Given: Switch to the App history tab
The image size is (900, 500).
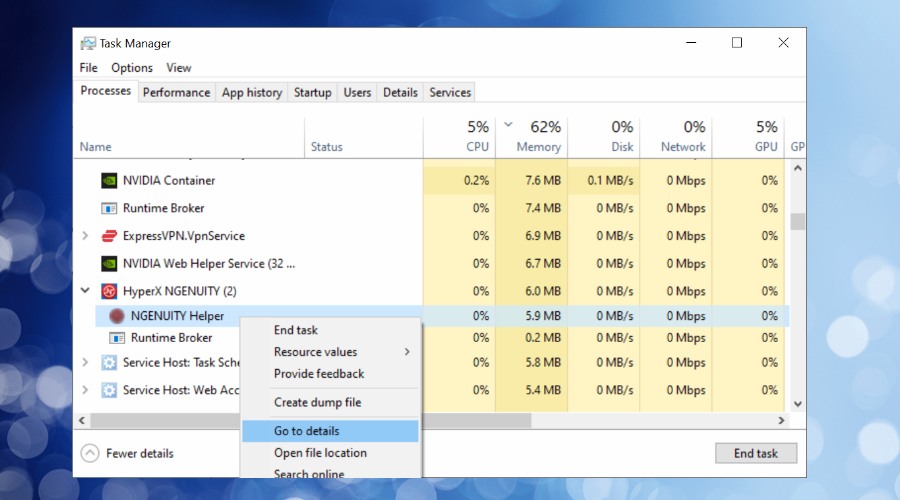Looking at the screenshot, I should point(252,92).
